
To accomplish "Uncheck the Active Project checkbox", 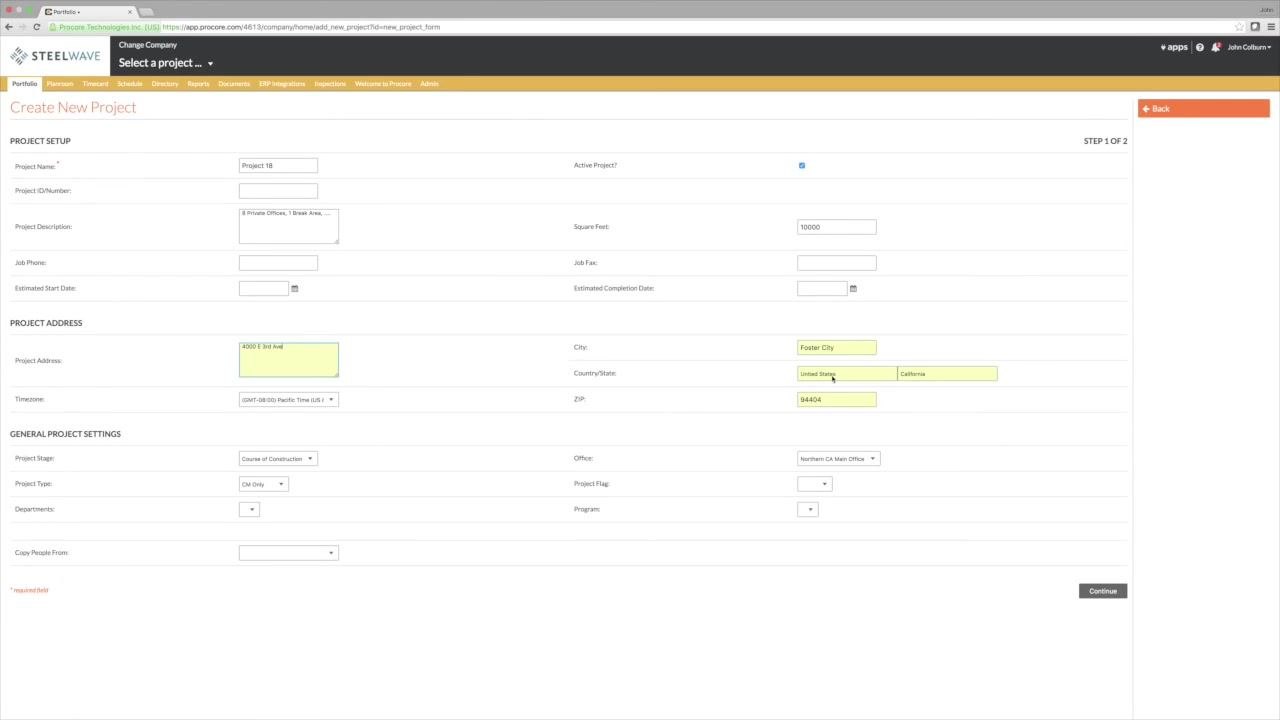I will 802,166.
